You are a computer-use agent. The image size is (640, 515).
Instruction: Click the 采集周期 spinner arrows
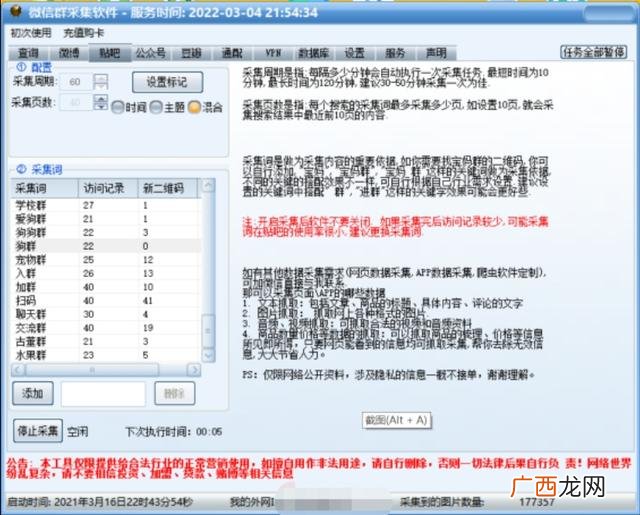(x=100, y=82)
